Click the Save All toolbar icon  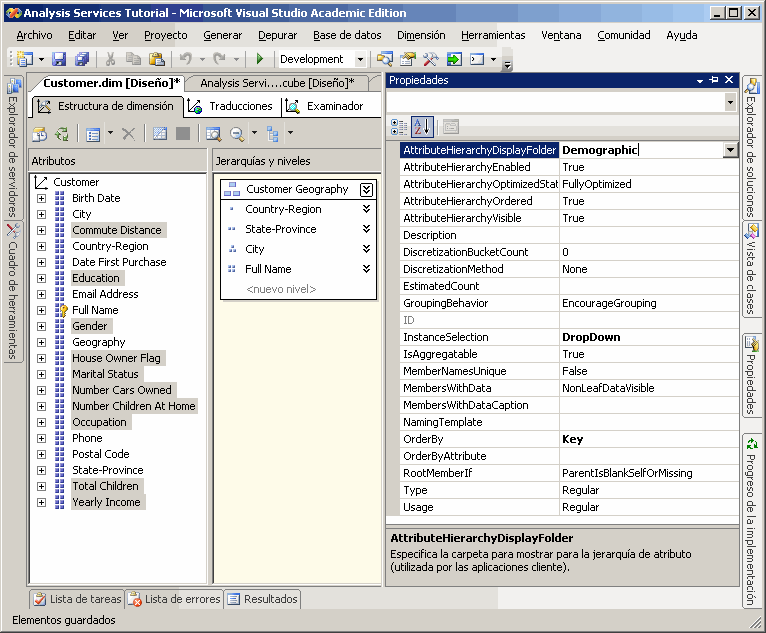82,60
